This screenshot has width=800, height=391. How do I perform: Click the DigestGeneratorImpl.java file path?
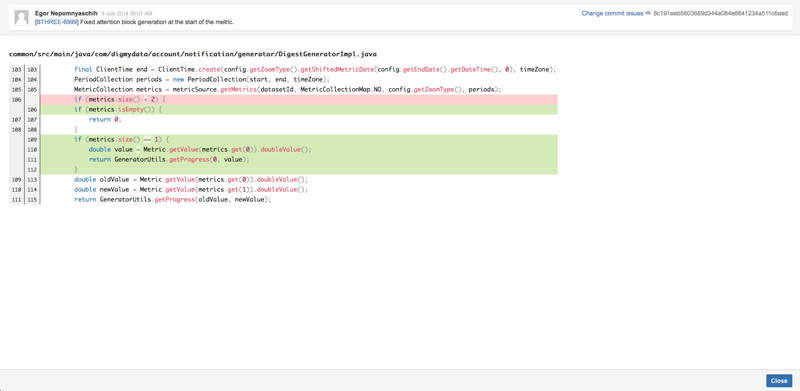click(x=193, y=54)
